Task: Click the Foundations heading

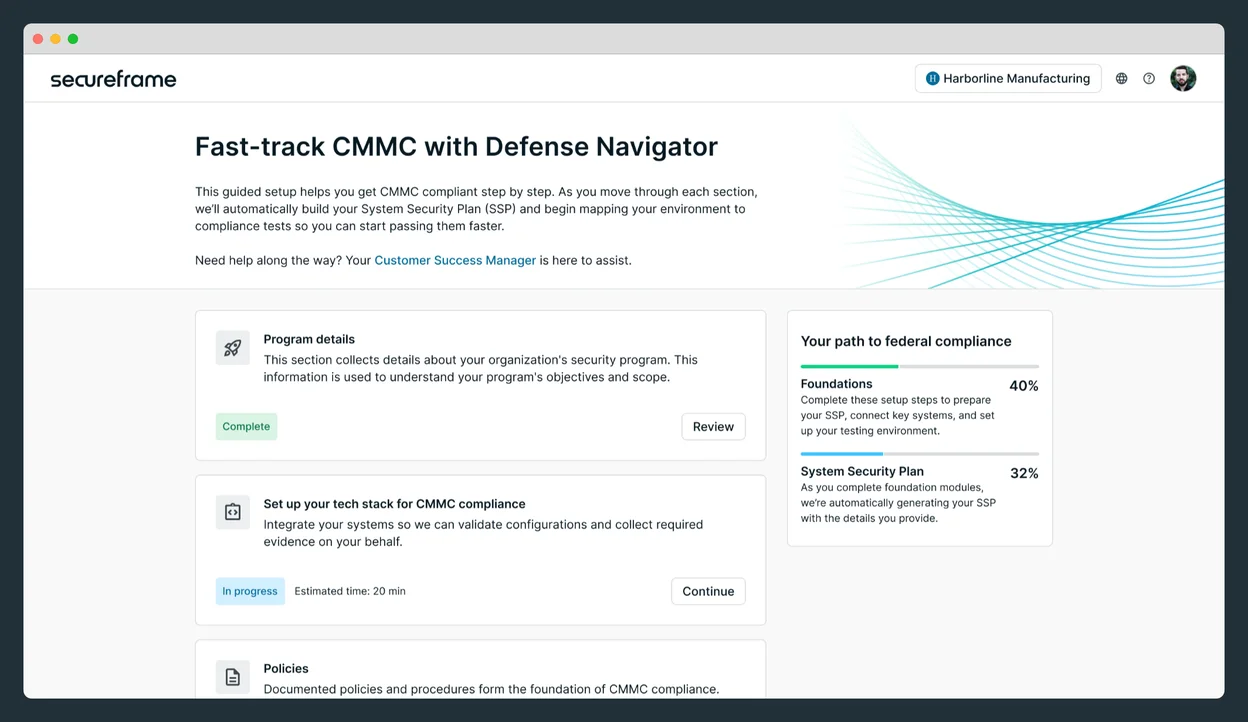Action: pos(836,384)
